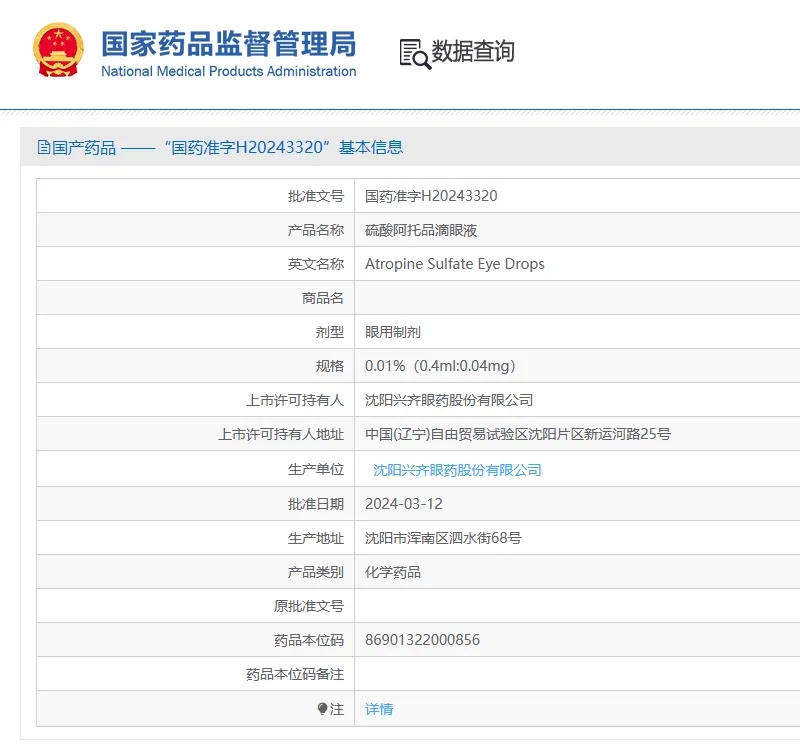800x748 pixels.
Task: Click the 数据查询 magnifier document icon
Action: [414, 53]
